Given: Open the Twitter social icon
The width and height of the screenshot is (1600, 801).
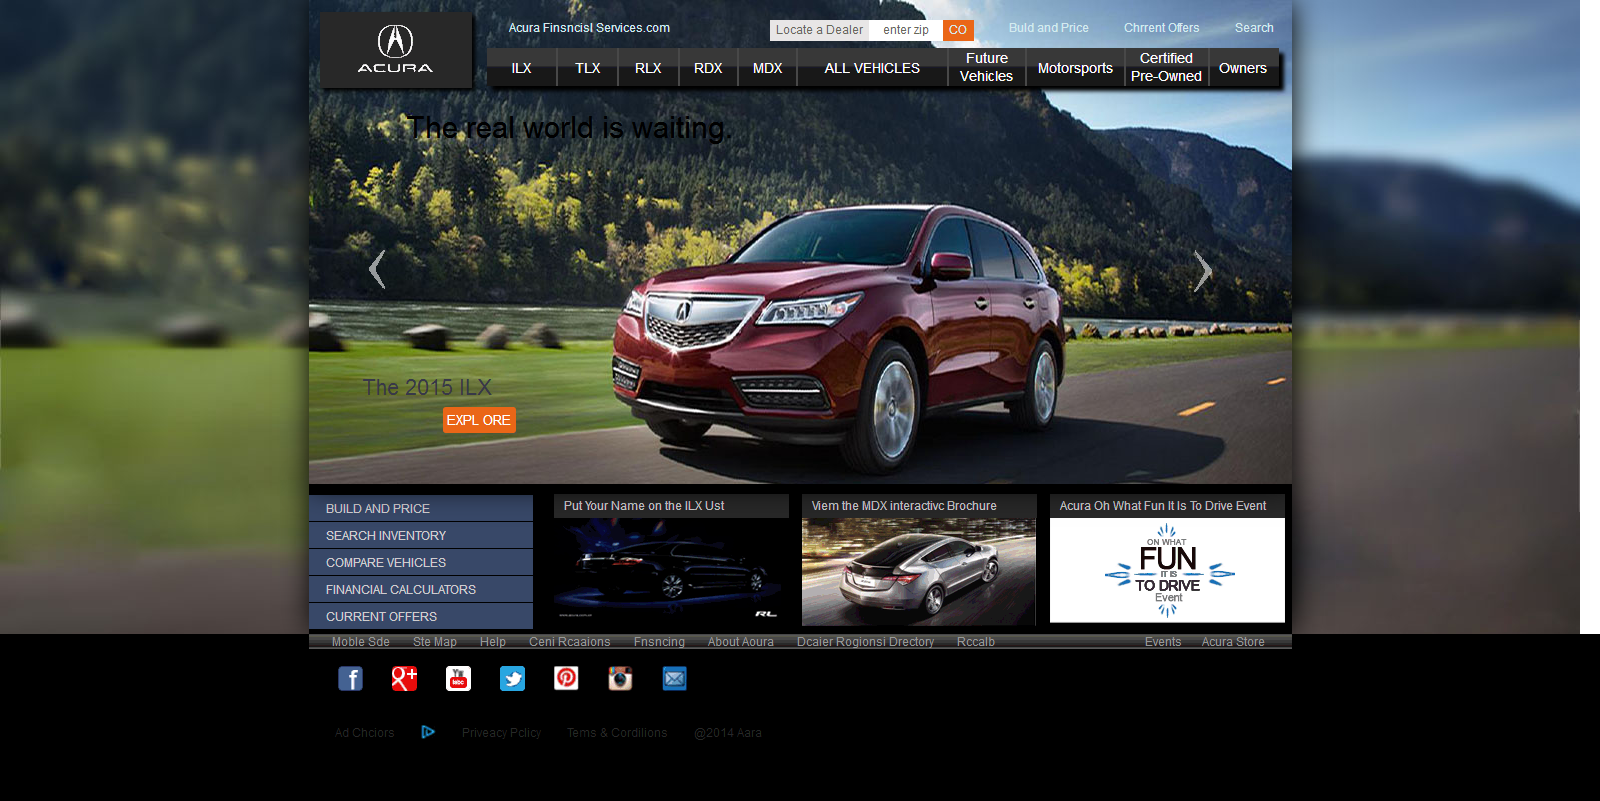Looking at the screenshot, I should point(512,679).
